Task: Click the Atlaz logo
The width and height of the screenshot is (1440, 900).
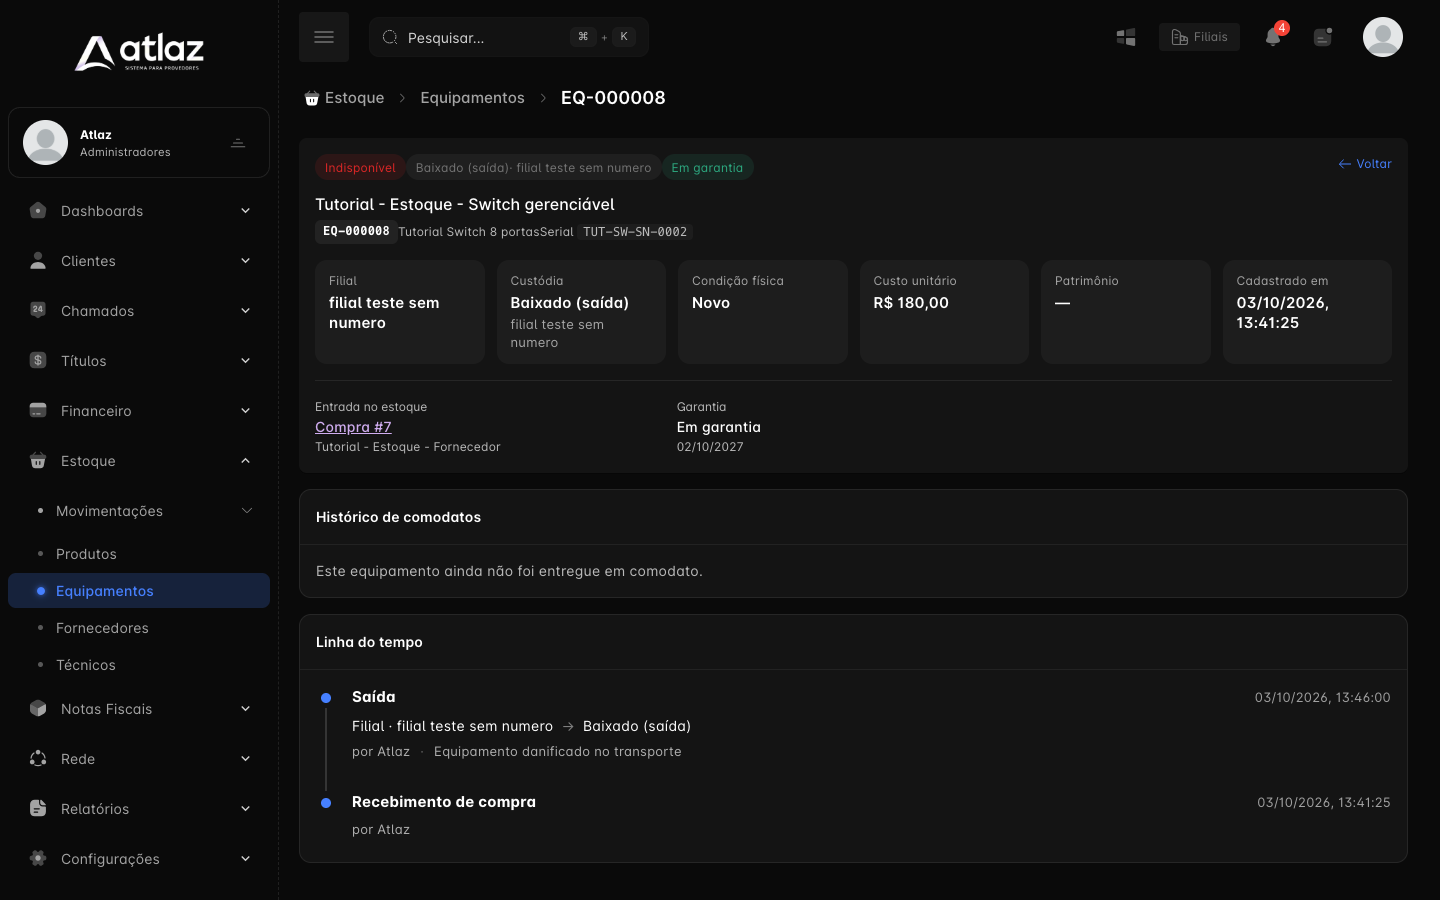Action: click(139, 52)
